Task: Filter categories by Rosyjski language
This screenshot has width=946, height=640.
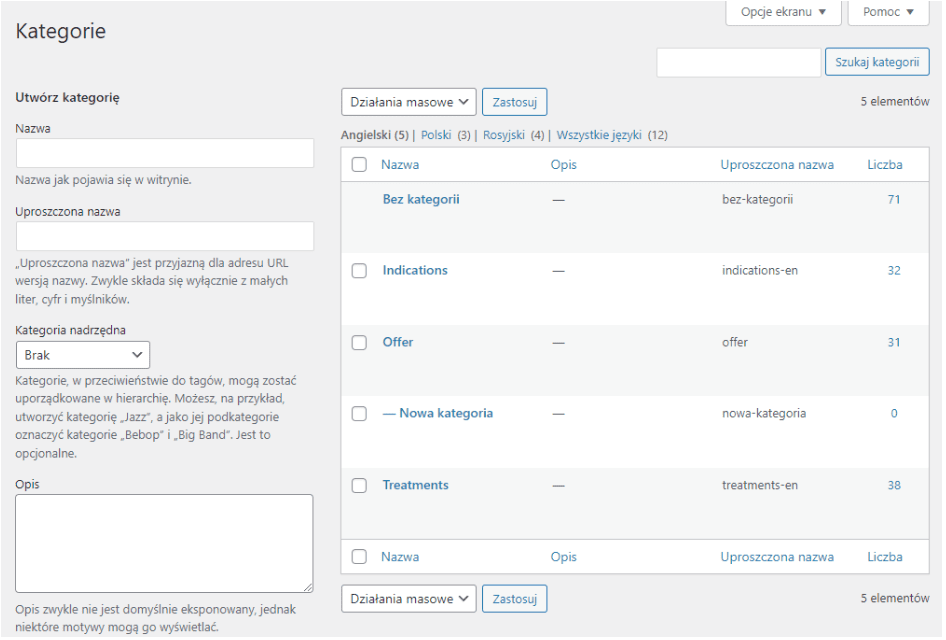Action: tap(503, 135)
